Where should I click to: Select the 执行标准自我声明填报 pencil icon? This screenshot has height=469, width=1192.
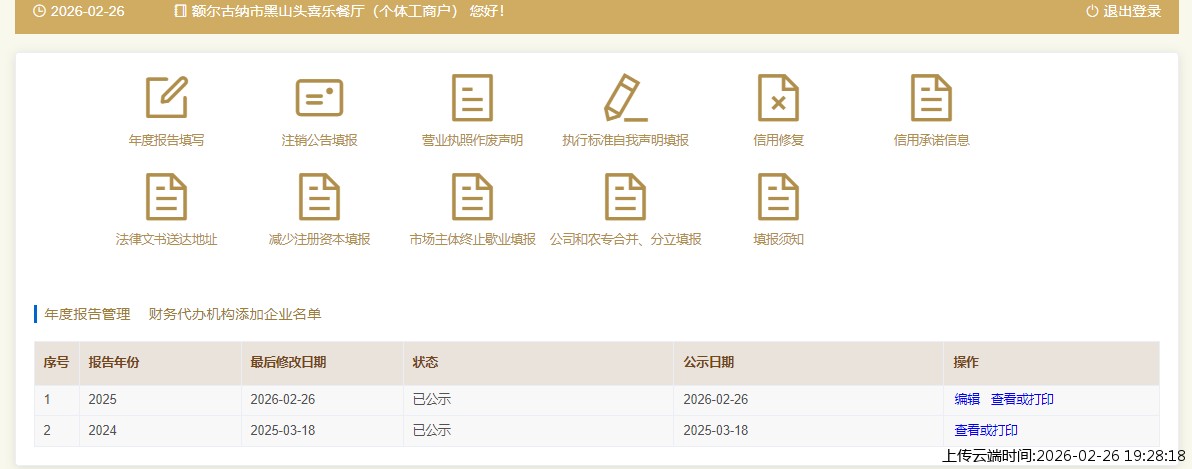pos(625,98)
